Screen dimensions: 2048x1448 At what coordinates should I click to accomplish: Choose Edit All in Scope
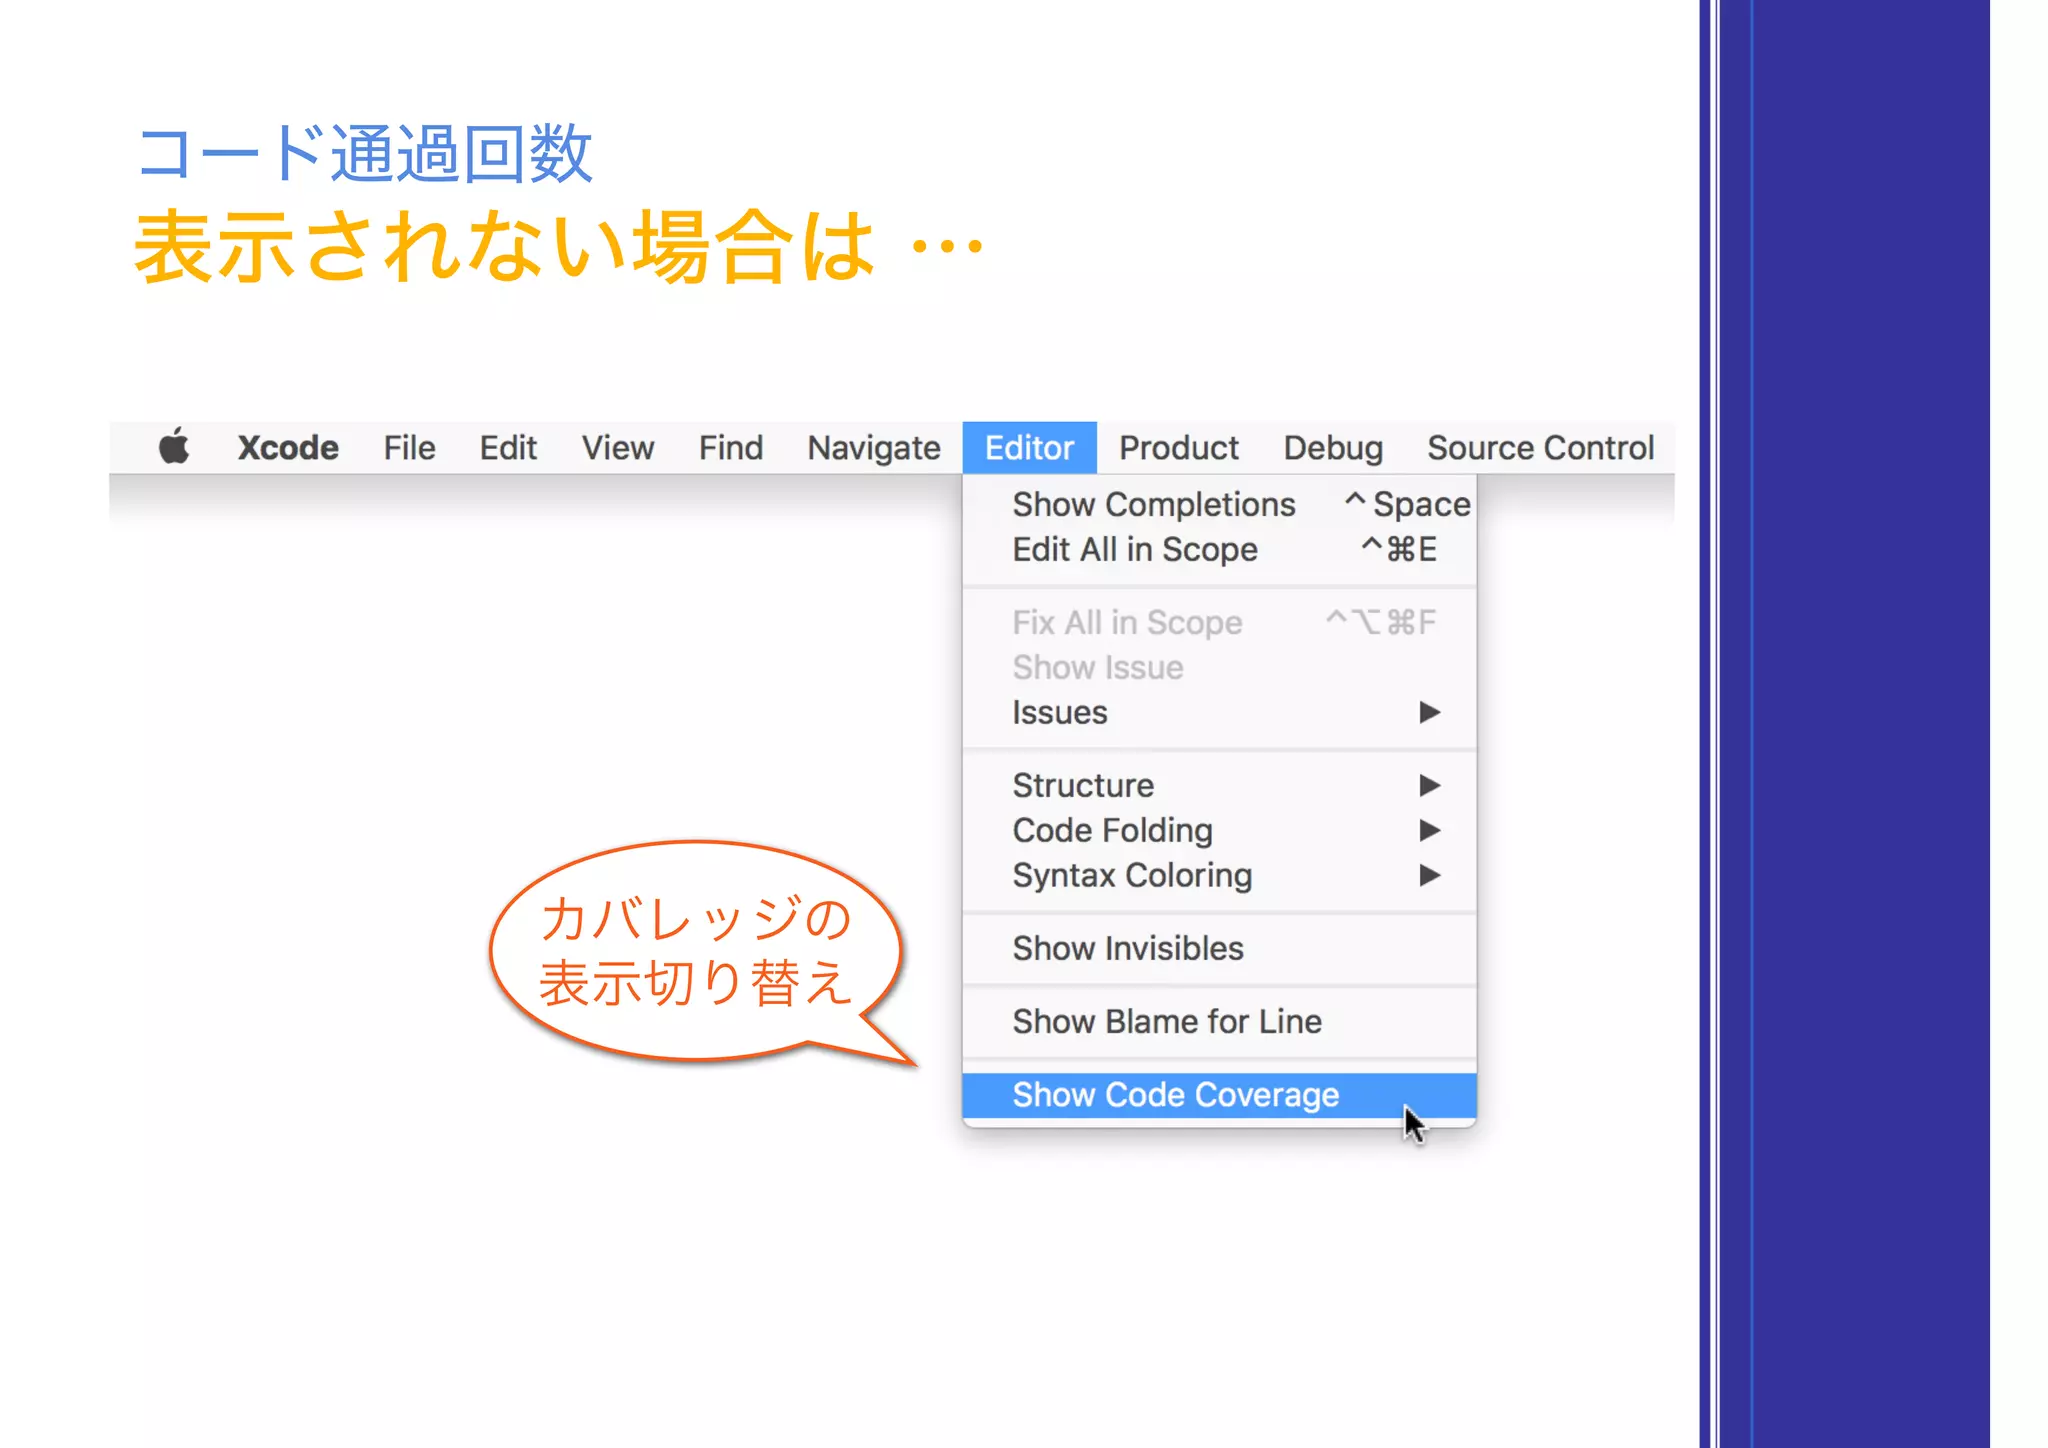click(1219, 549)
